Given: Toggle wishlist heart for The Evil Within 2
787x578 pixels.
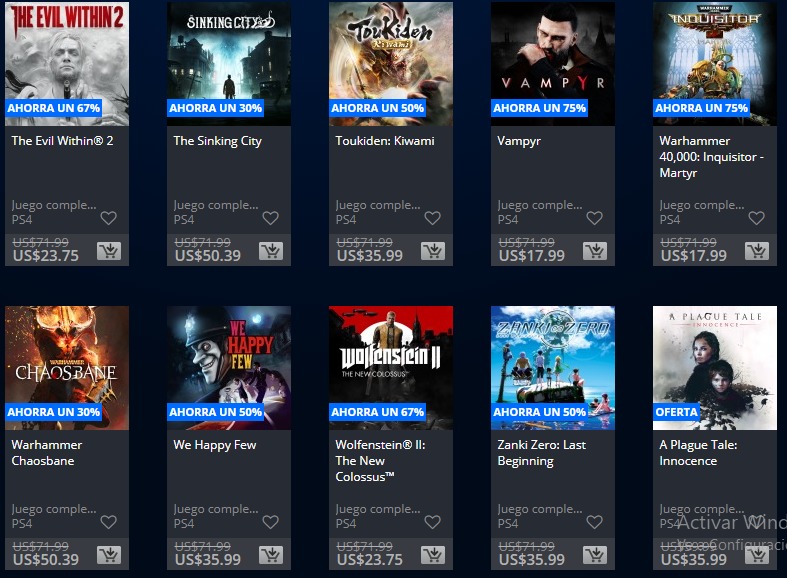Looking at the screenshot, I should click(108, 218).
